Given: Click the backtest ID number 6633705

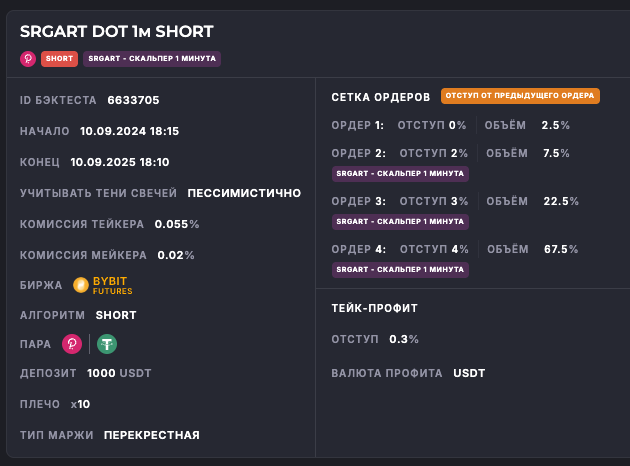Looking at the screenshot, I should (132, 100).
